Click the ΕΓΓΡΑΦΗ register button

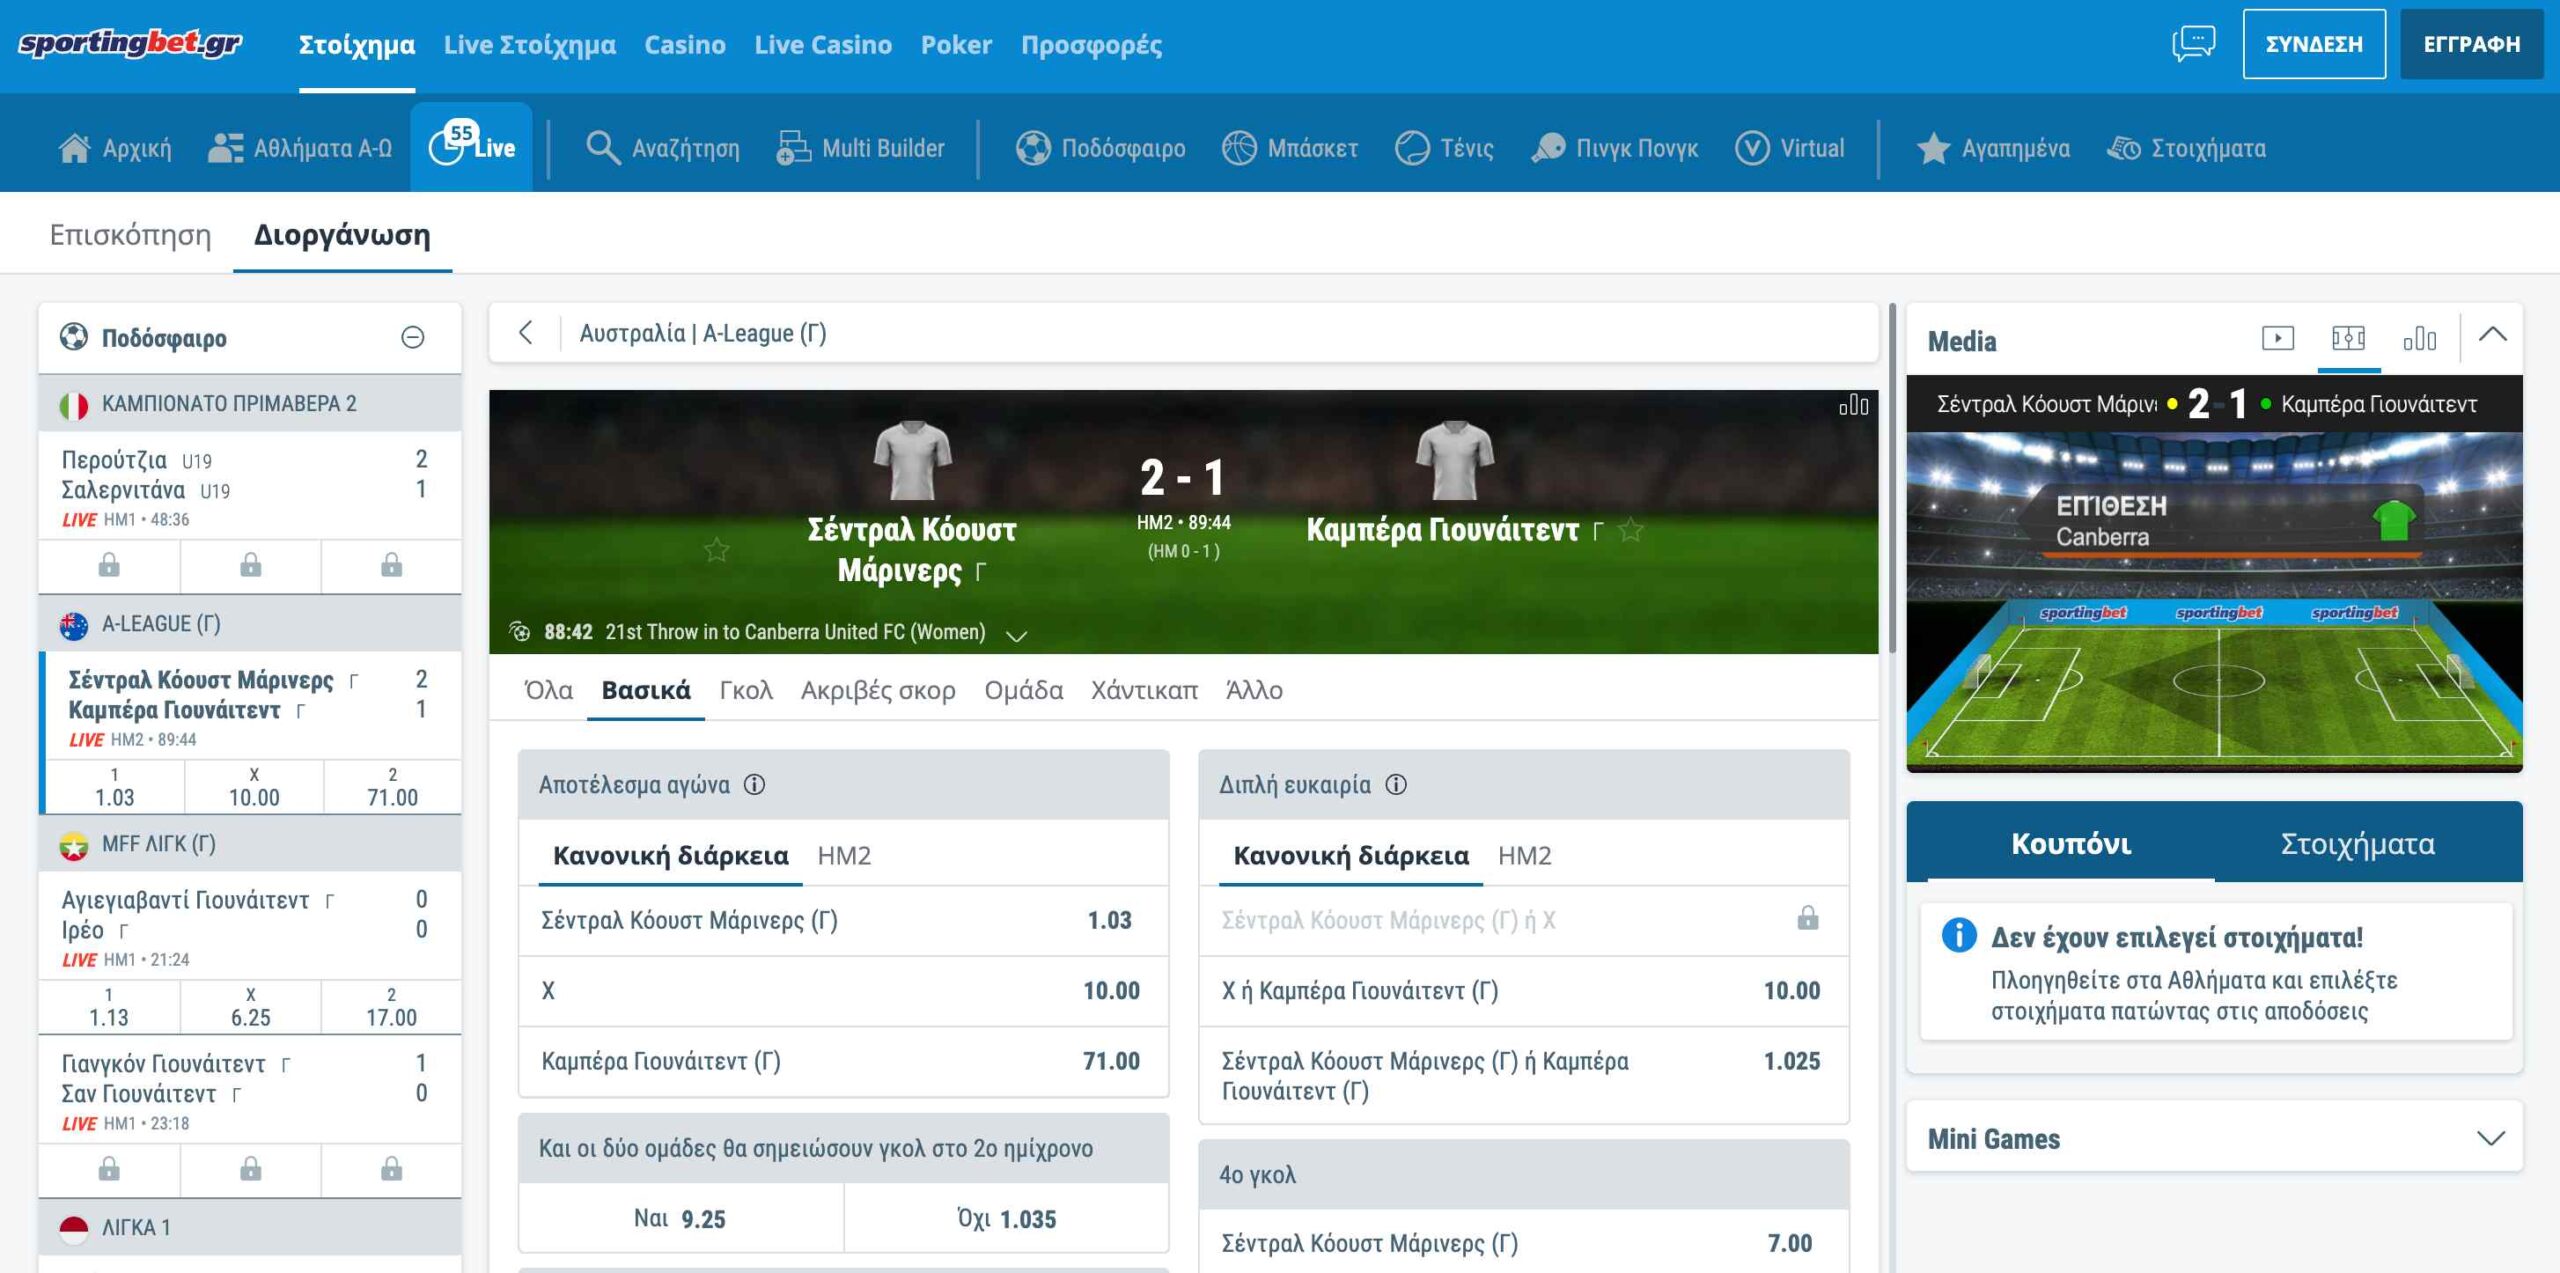2471,44
